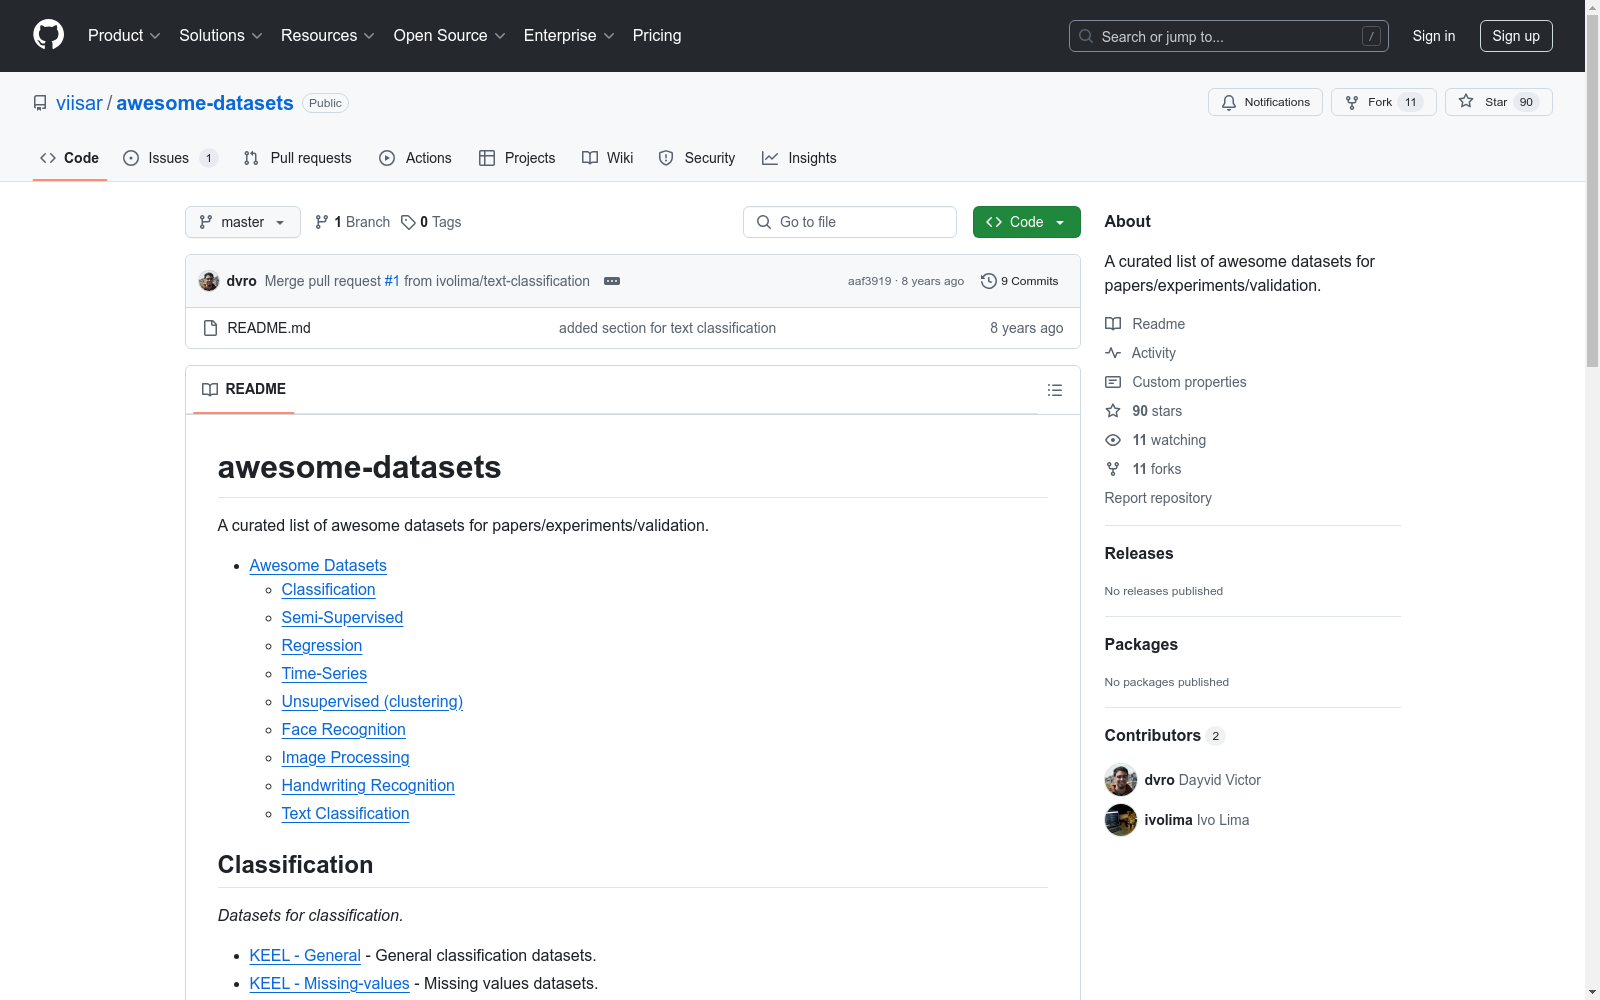Click the stars icon in About sidebar
Screen dimensions: 1600x1000
(1113, 411)
